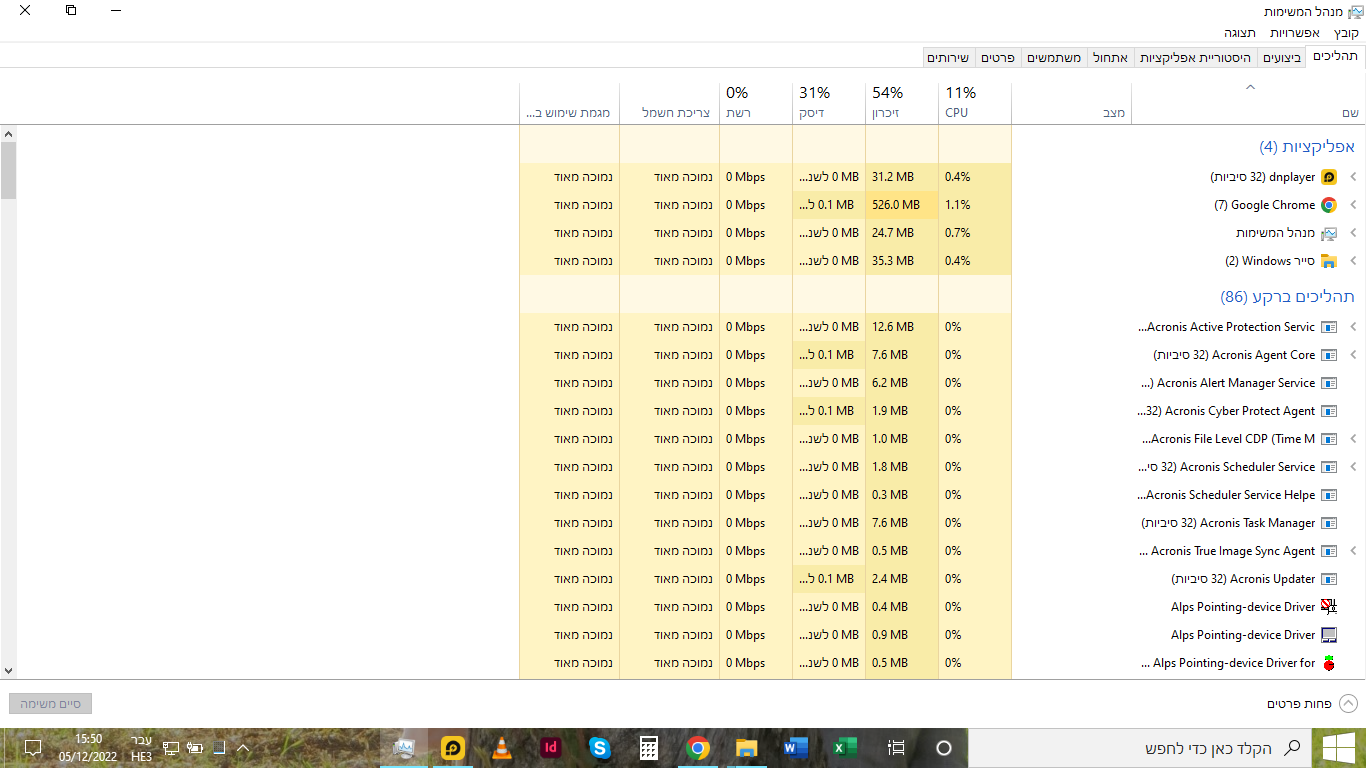Expand the Acronis File Level CDP row
This screenshot has height=768, width=1366.
[x=1354, y=439]
